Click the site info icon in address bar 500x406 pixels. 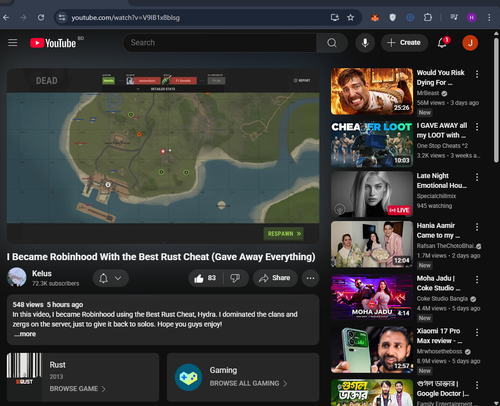pyautogui.click(x=62, y=17)
